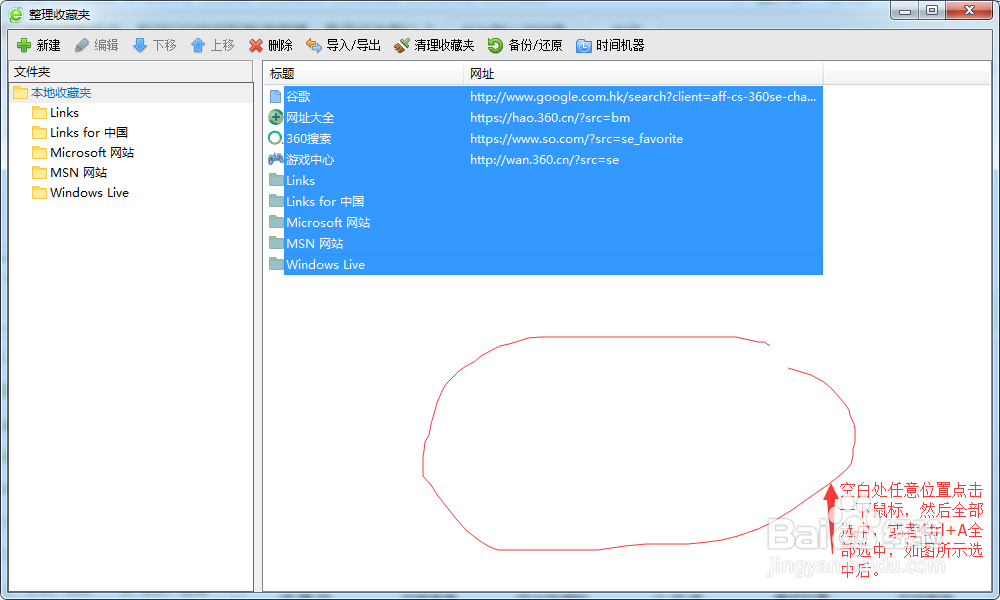Screen dimensions: 1000x600
Task: Click the google.com.hk URL cell
Action: [x=643, y=96]
